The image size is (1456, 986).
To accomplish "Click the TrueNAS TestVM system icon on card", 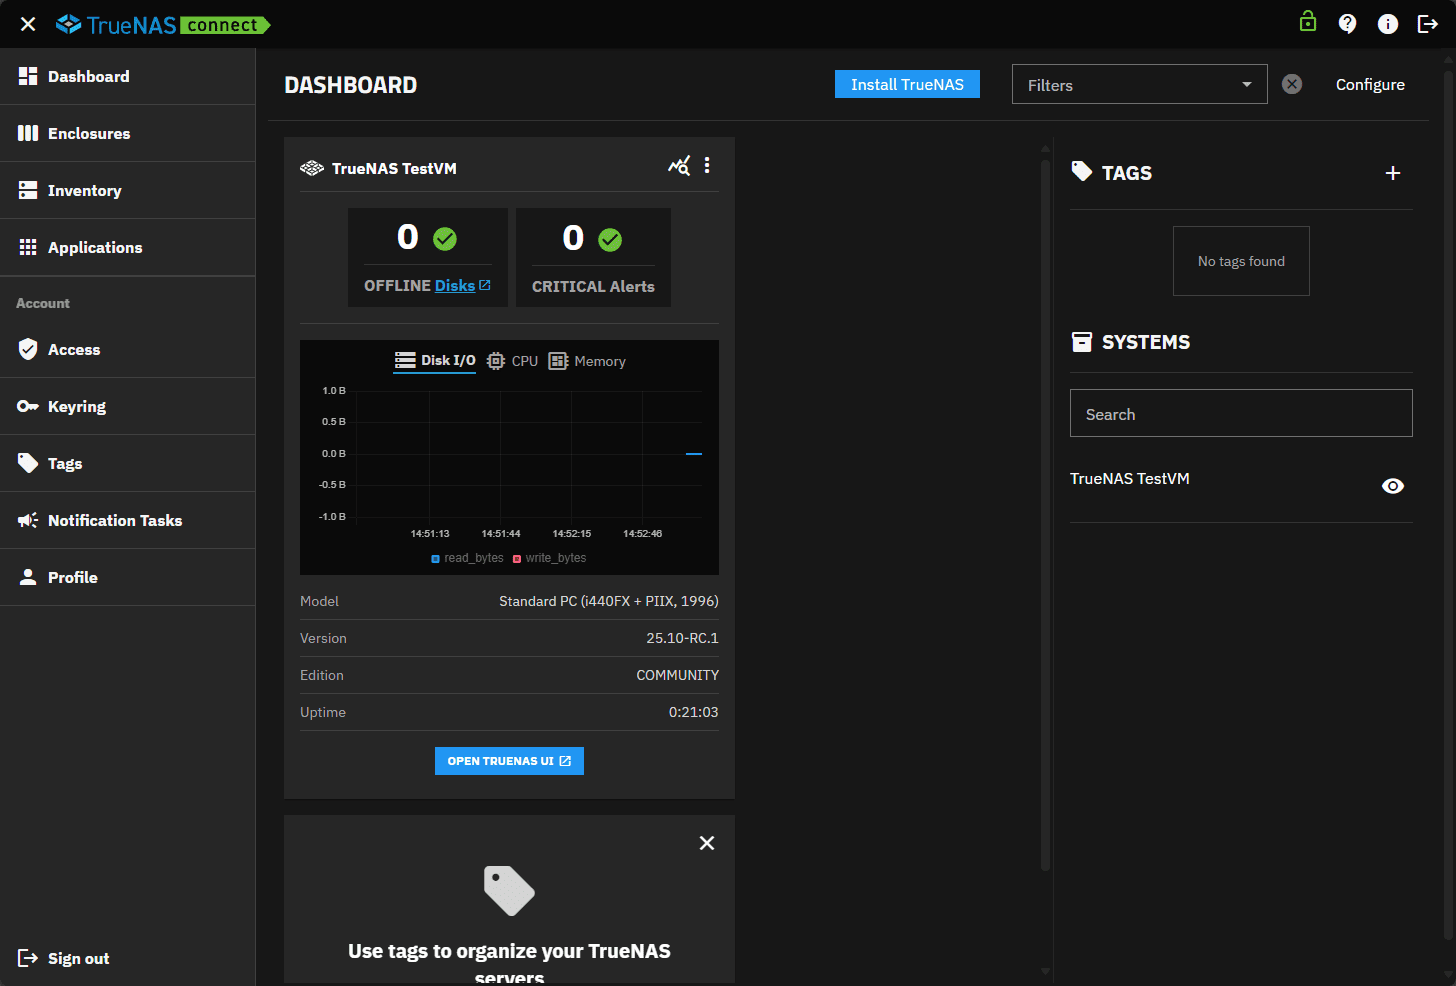I will (312, 168).
